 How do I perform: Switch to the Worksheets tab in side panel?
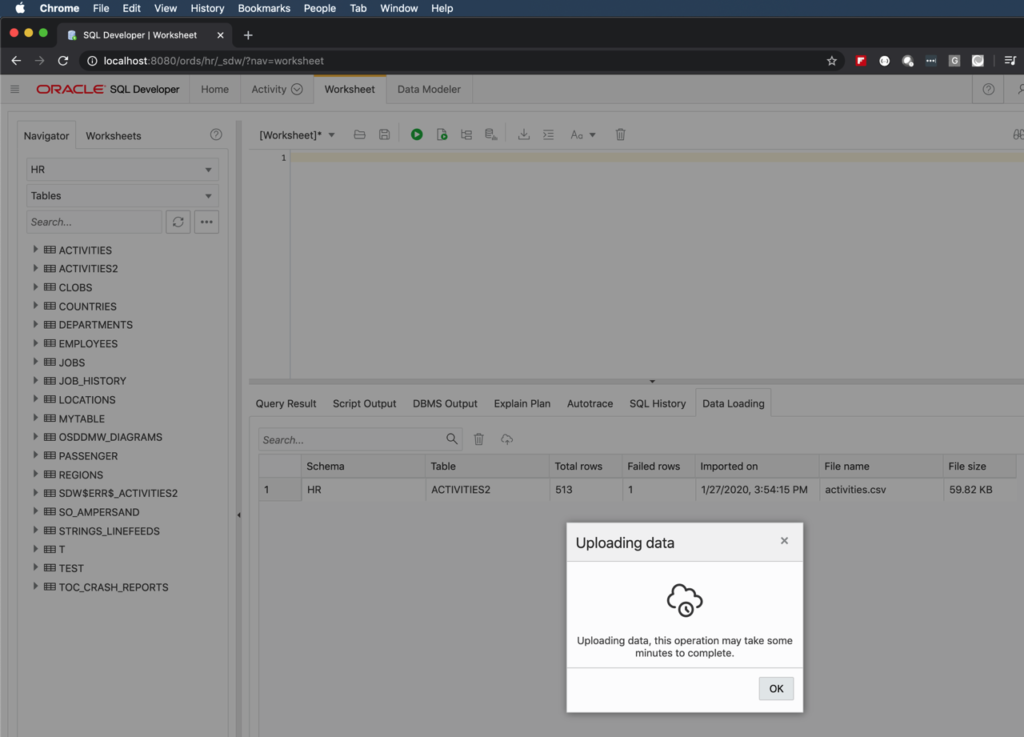(x=114, y=136)
